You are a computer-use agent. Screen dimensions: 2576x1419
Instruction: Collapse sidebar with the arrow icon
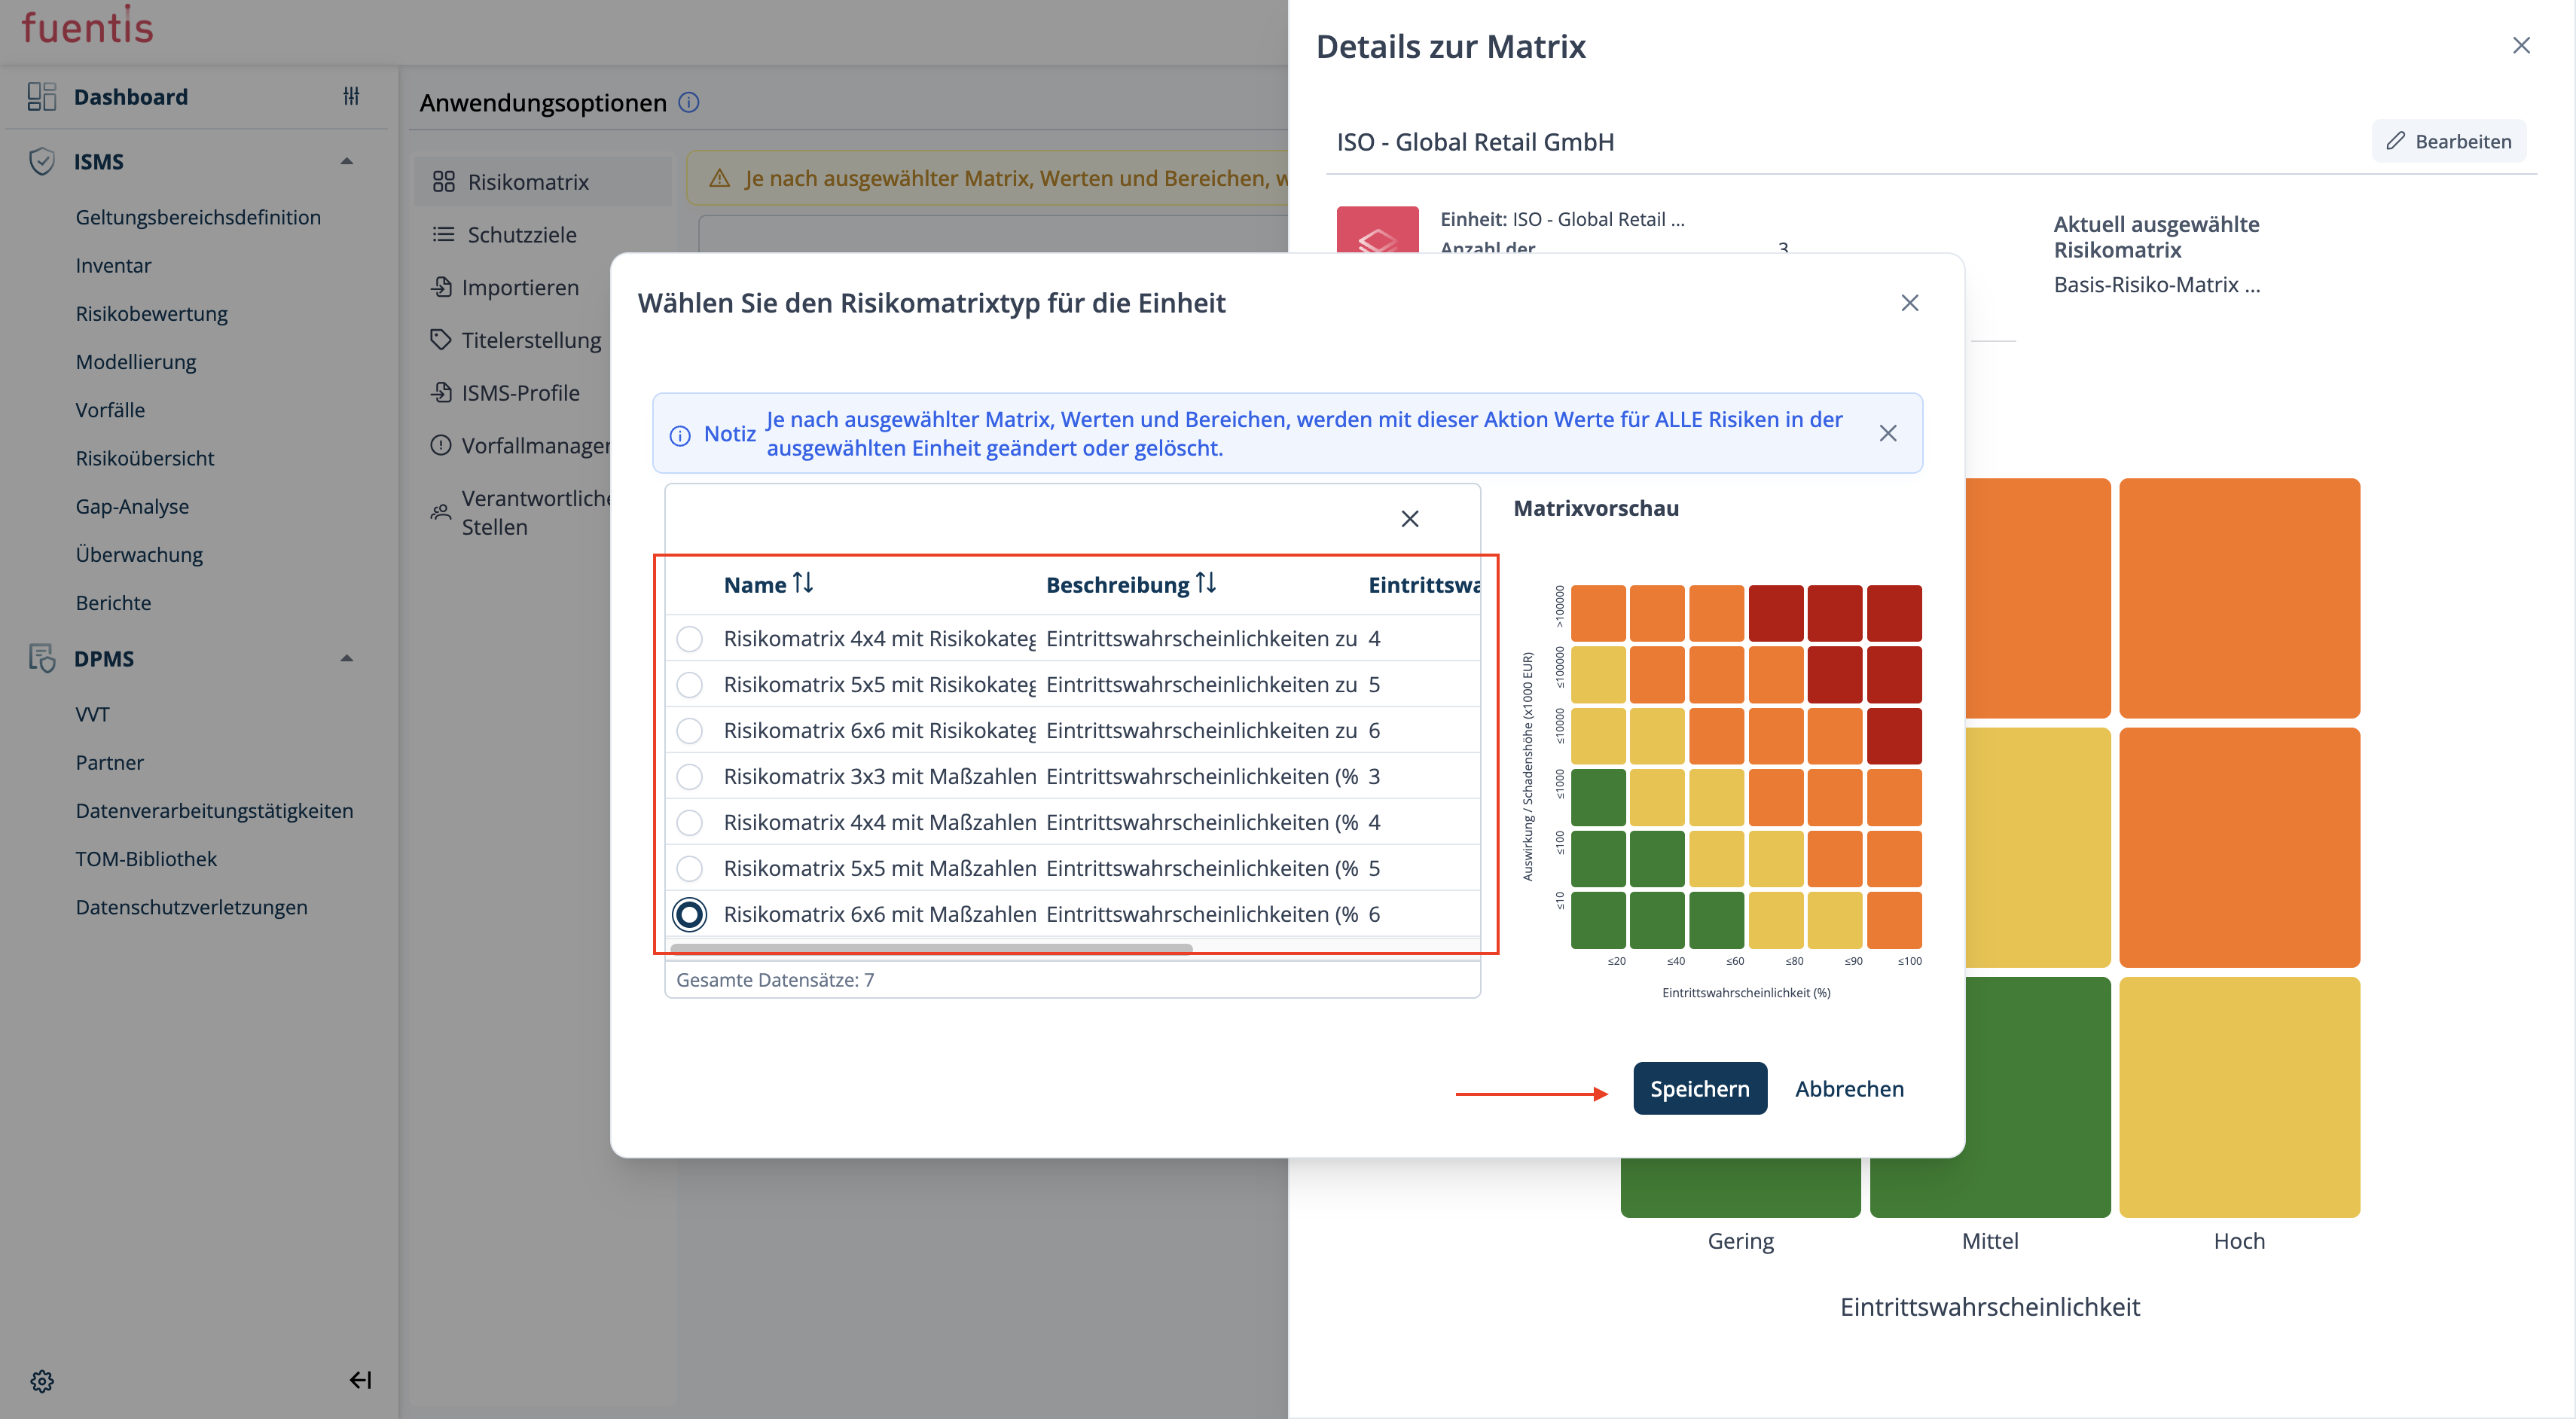pos(360,1381)
